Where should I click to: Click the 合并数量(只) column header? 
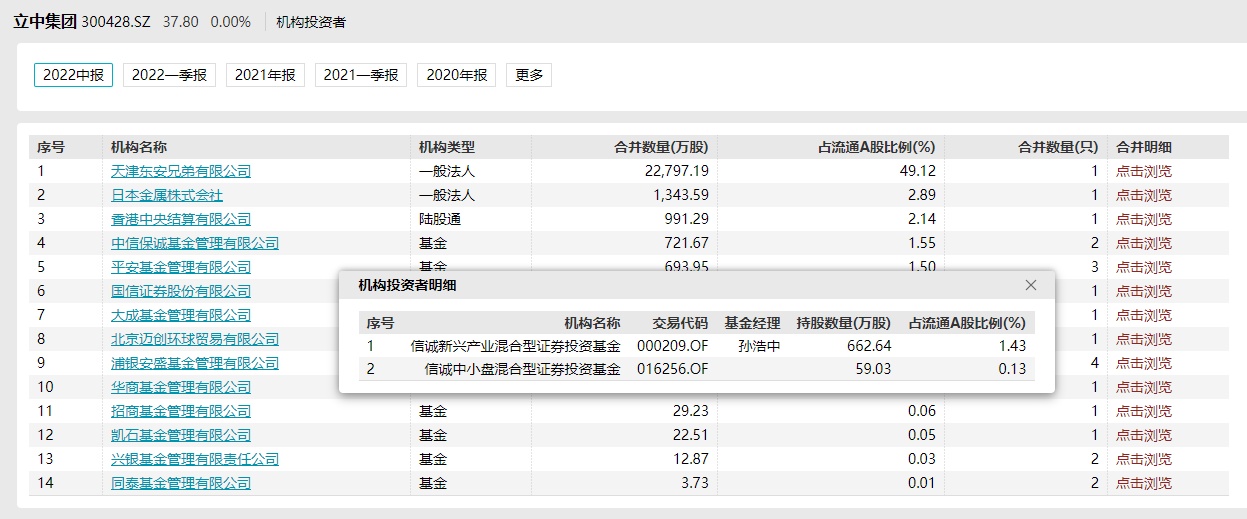coord(1058,147)
